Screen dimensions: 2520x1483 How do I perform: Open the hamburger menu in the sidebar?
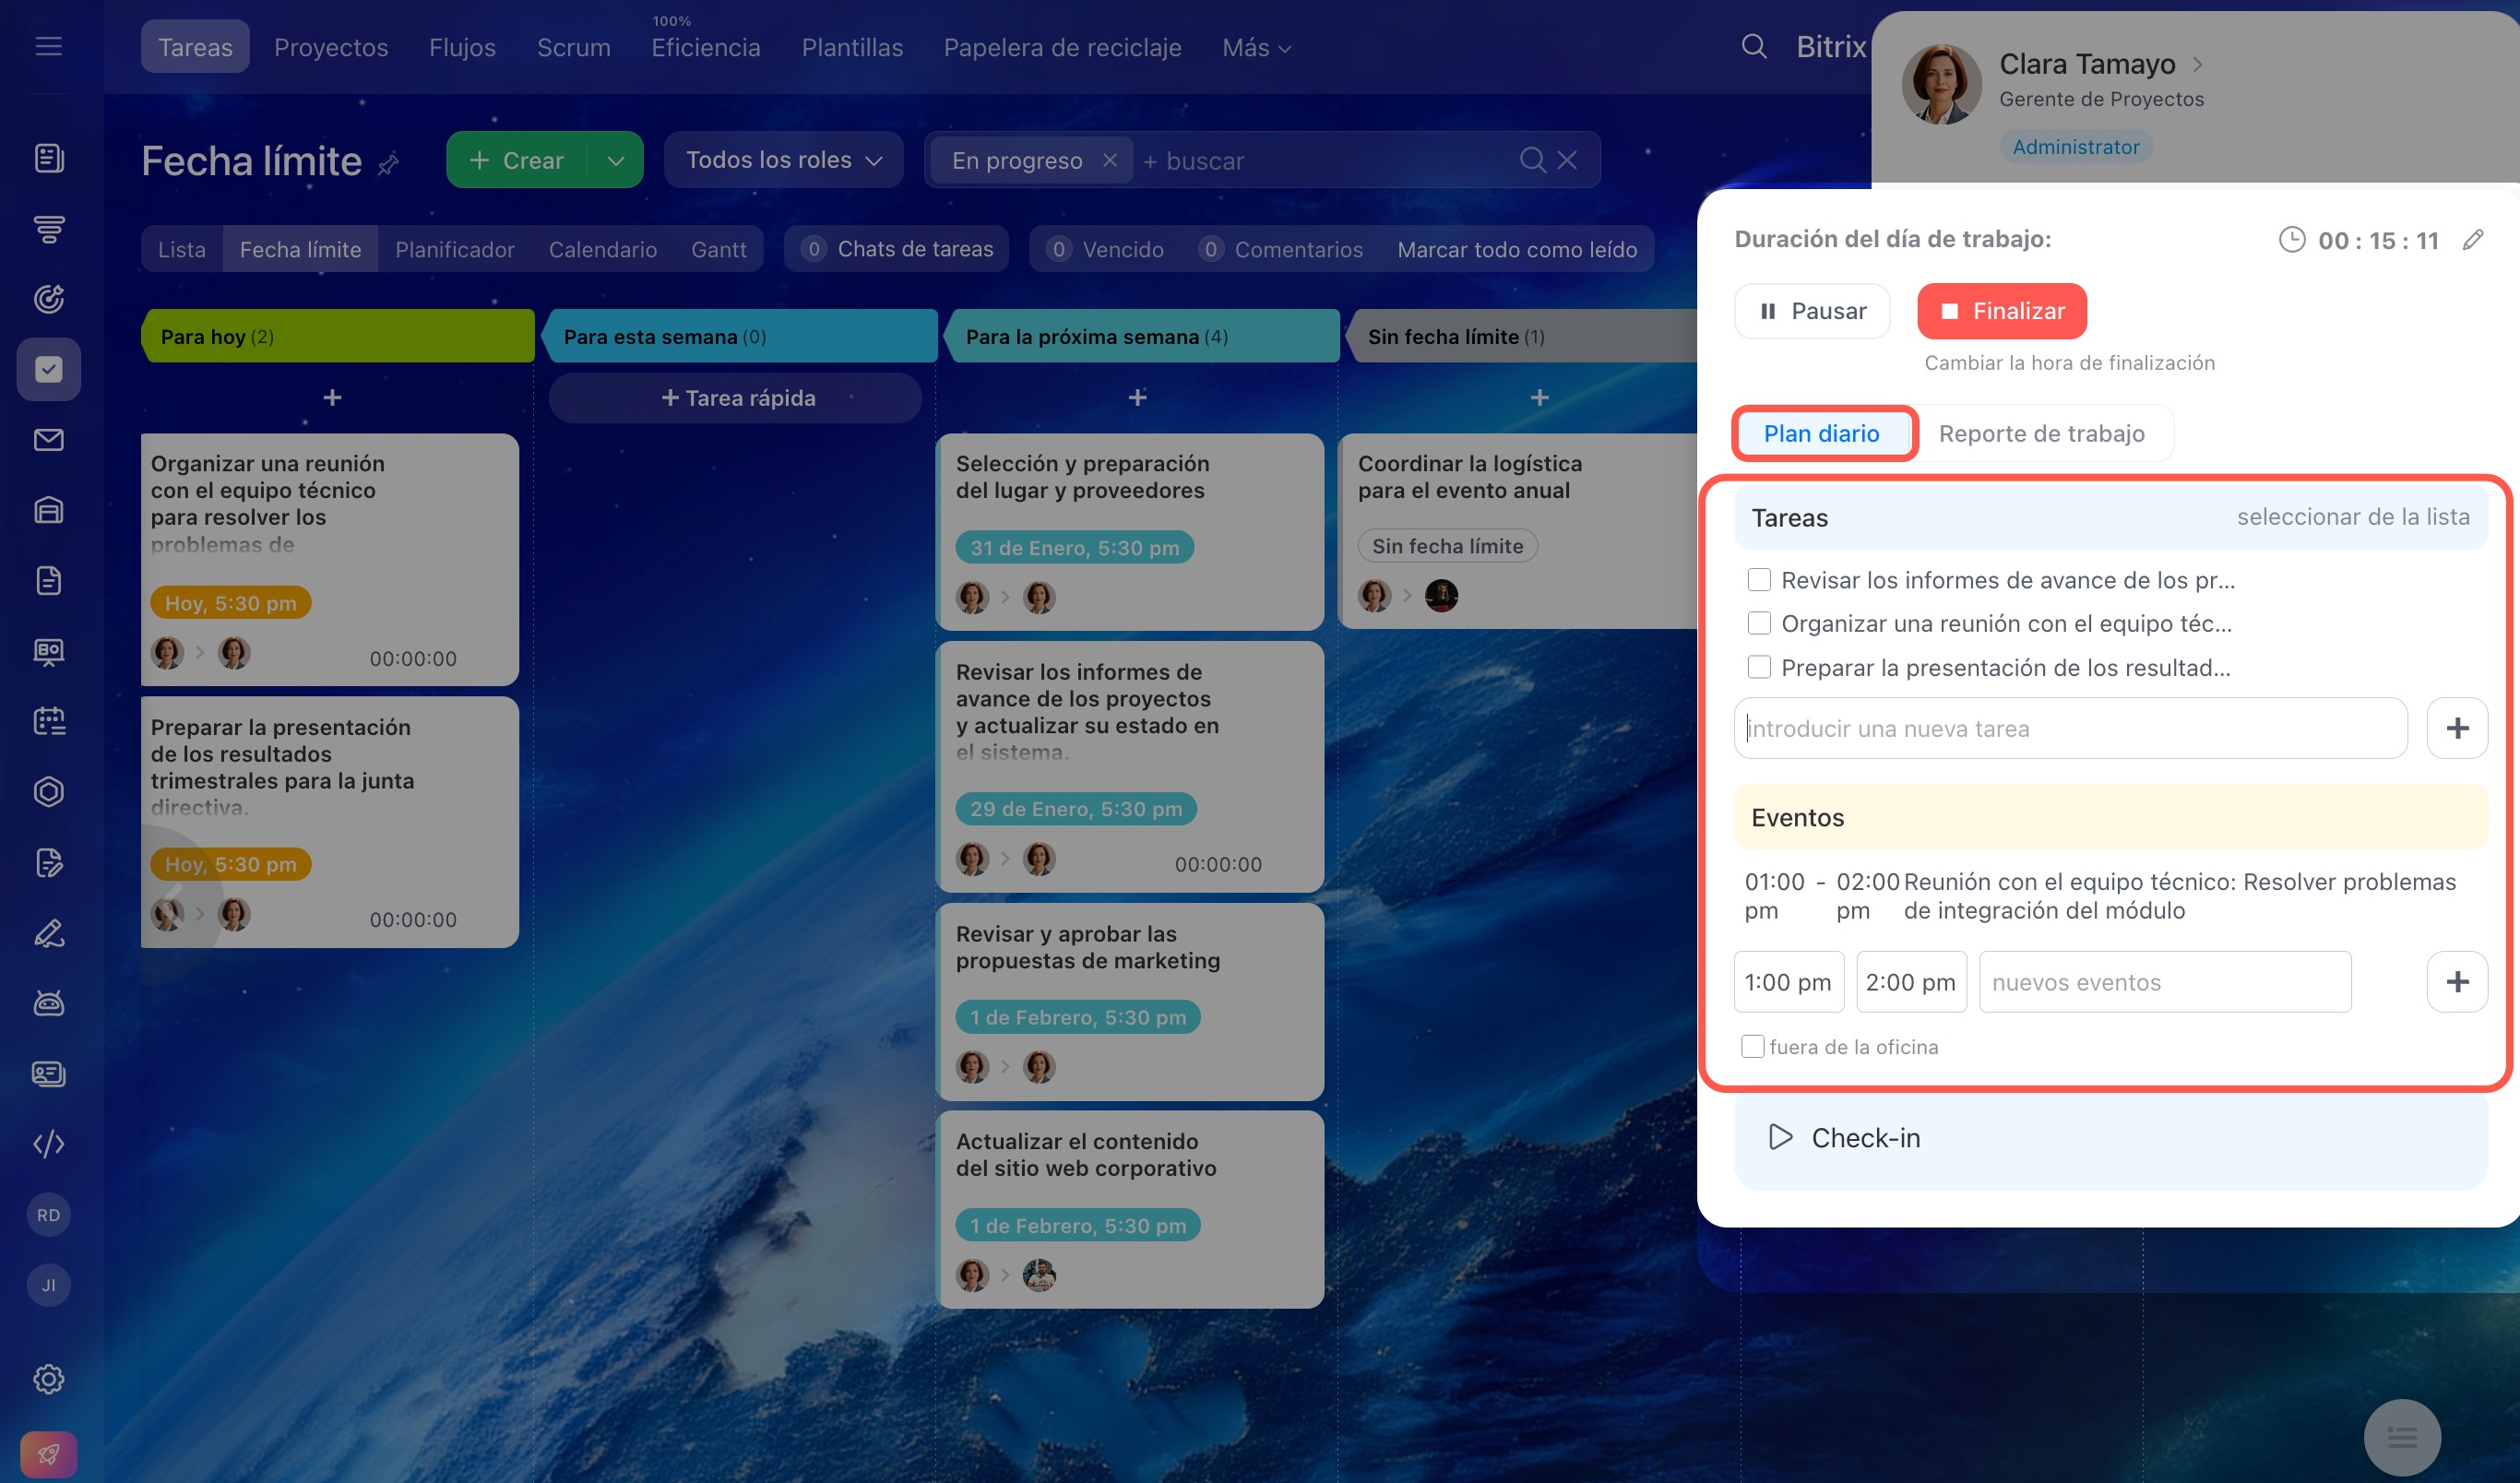coord(48,47)
